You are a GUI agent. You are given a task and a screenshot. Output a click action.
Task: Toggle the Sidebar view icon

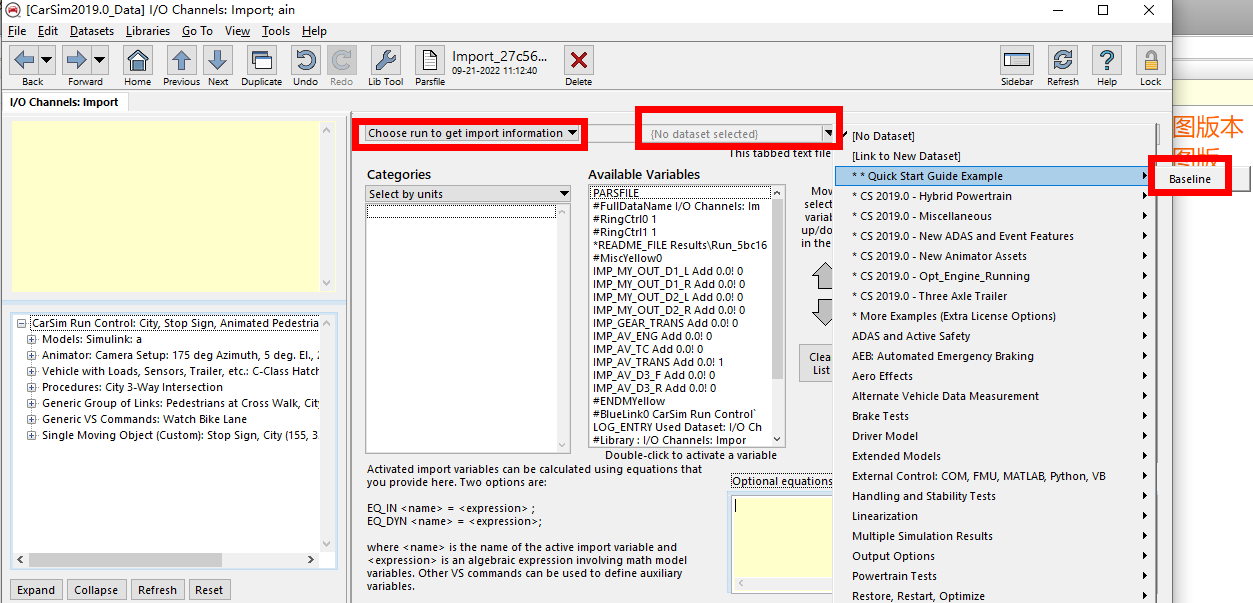tap(1017, 60)
